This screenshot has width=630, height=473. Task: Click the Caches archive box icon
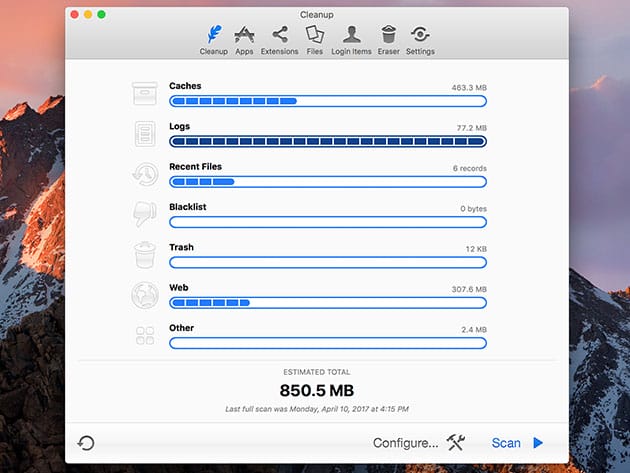point(145,94)
